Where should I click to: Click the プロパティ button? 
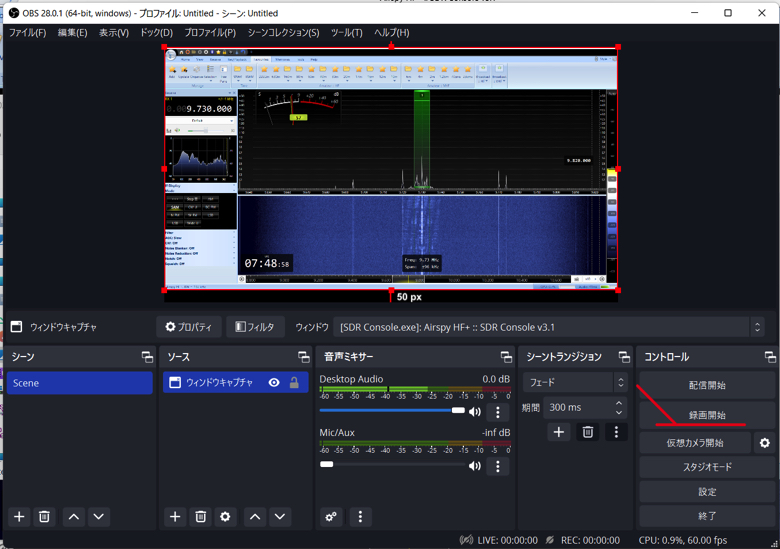pyautogui.click(x=189, y=327)
